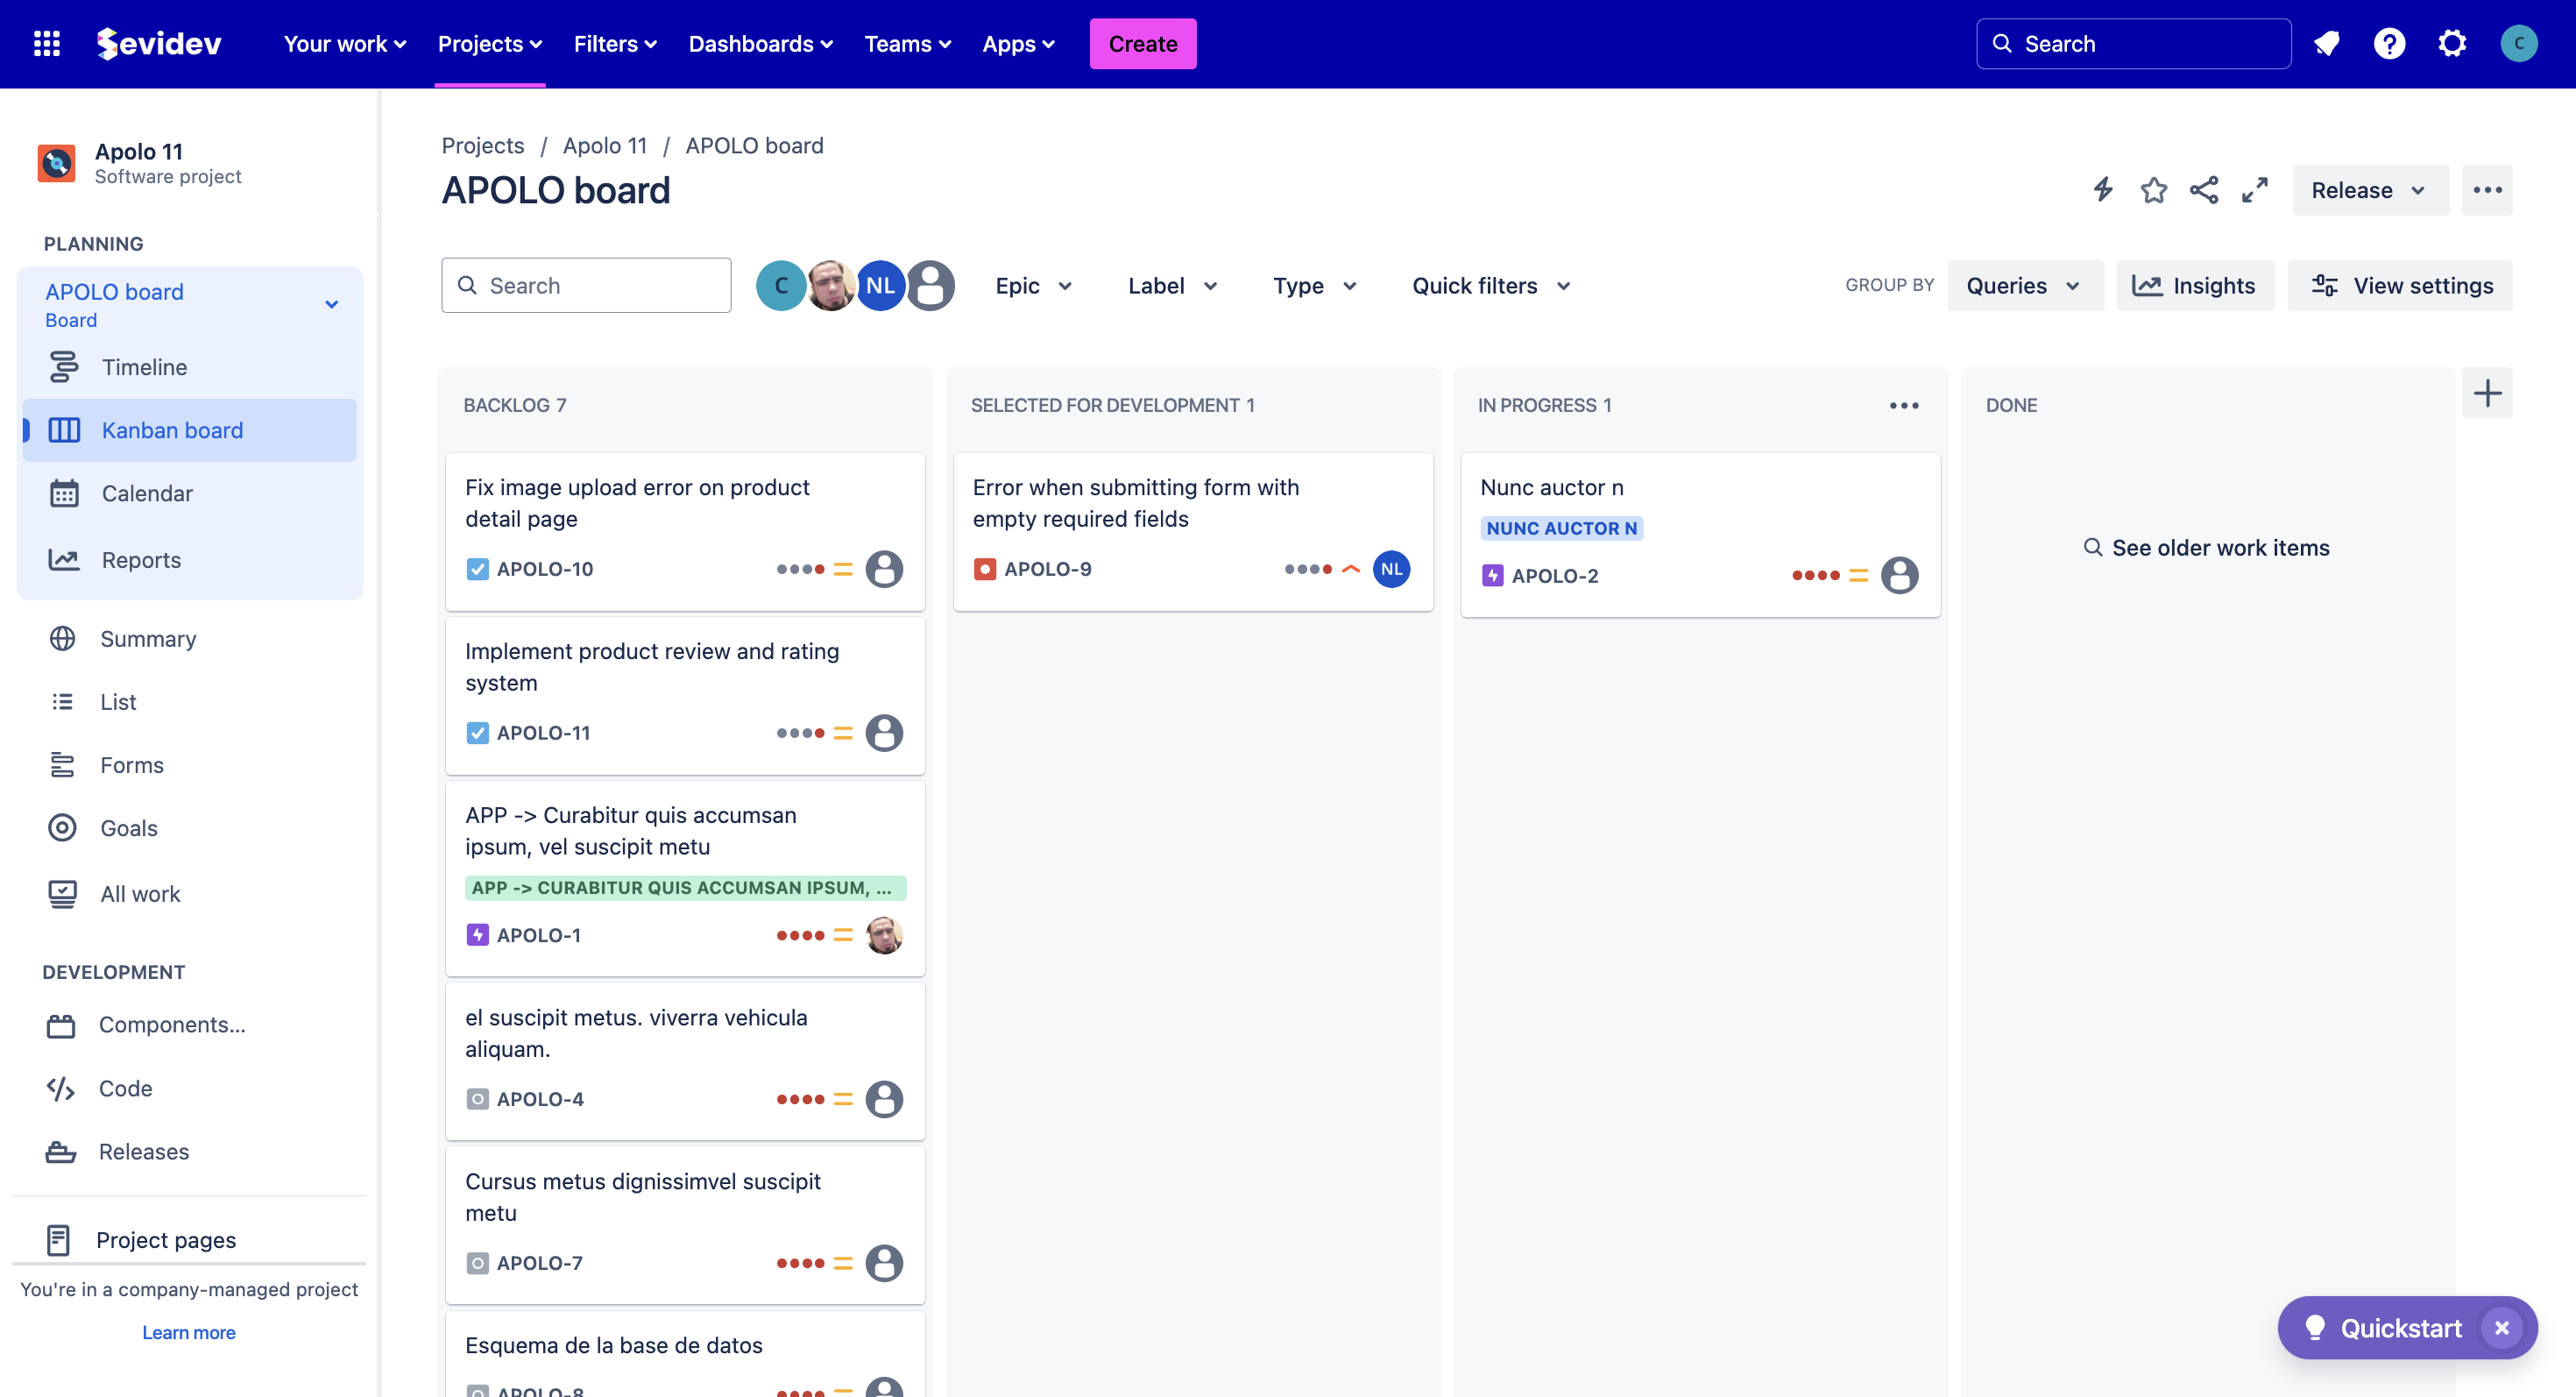Filter by avatar C assignee
The width and height of the screenshot is (2576, 1397).
pos(781,286)
